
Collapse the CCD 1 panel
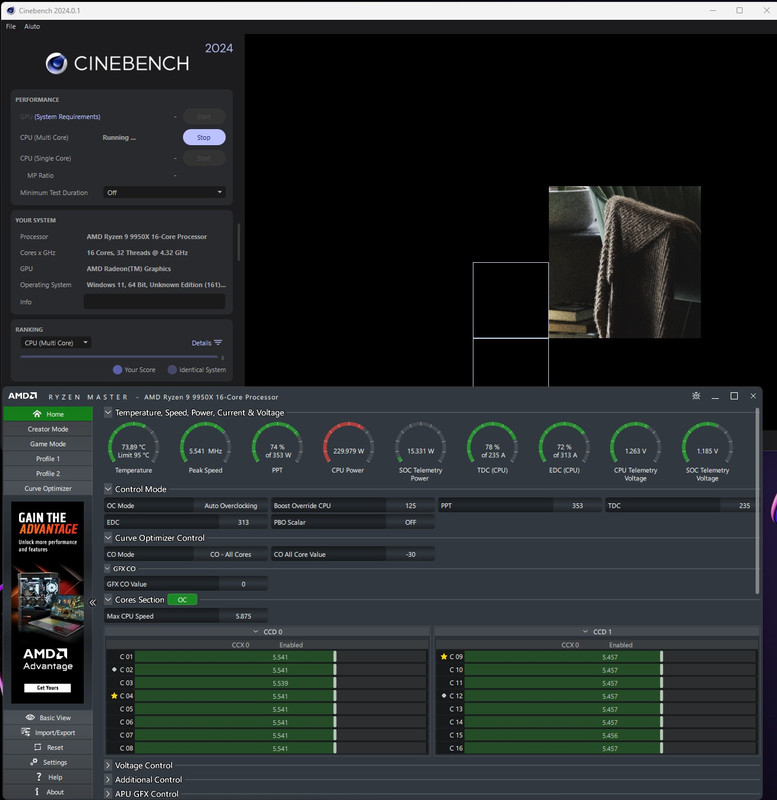coord(585,632)
